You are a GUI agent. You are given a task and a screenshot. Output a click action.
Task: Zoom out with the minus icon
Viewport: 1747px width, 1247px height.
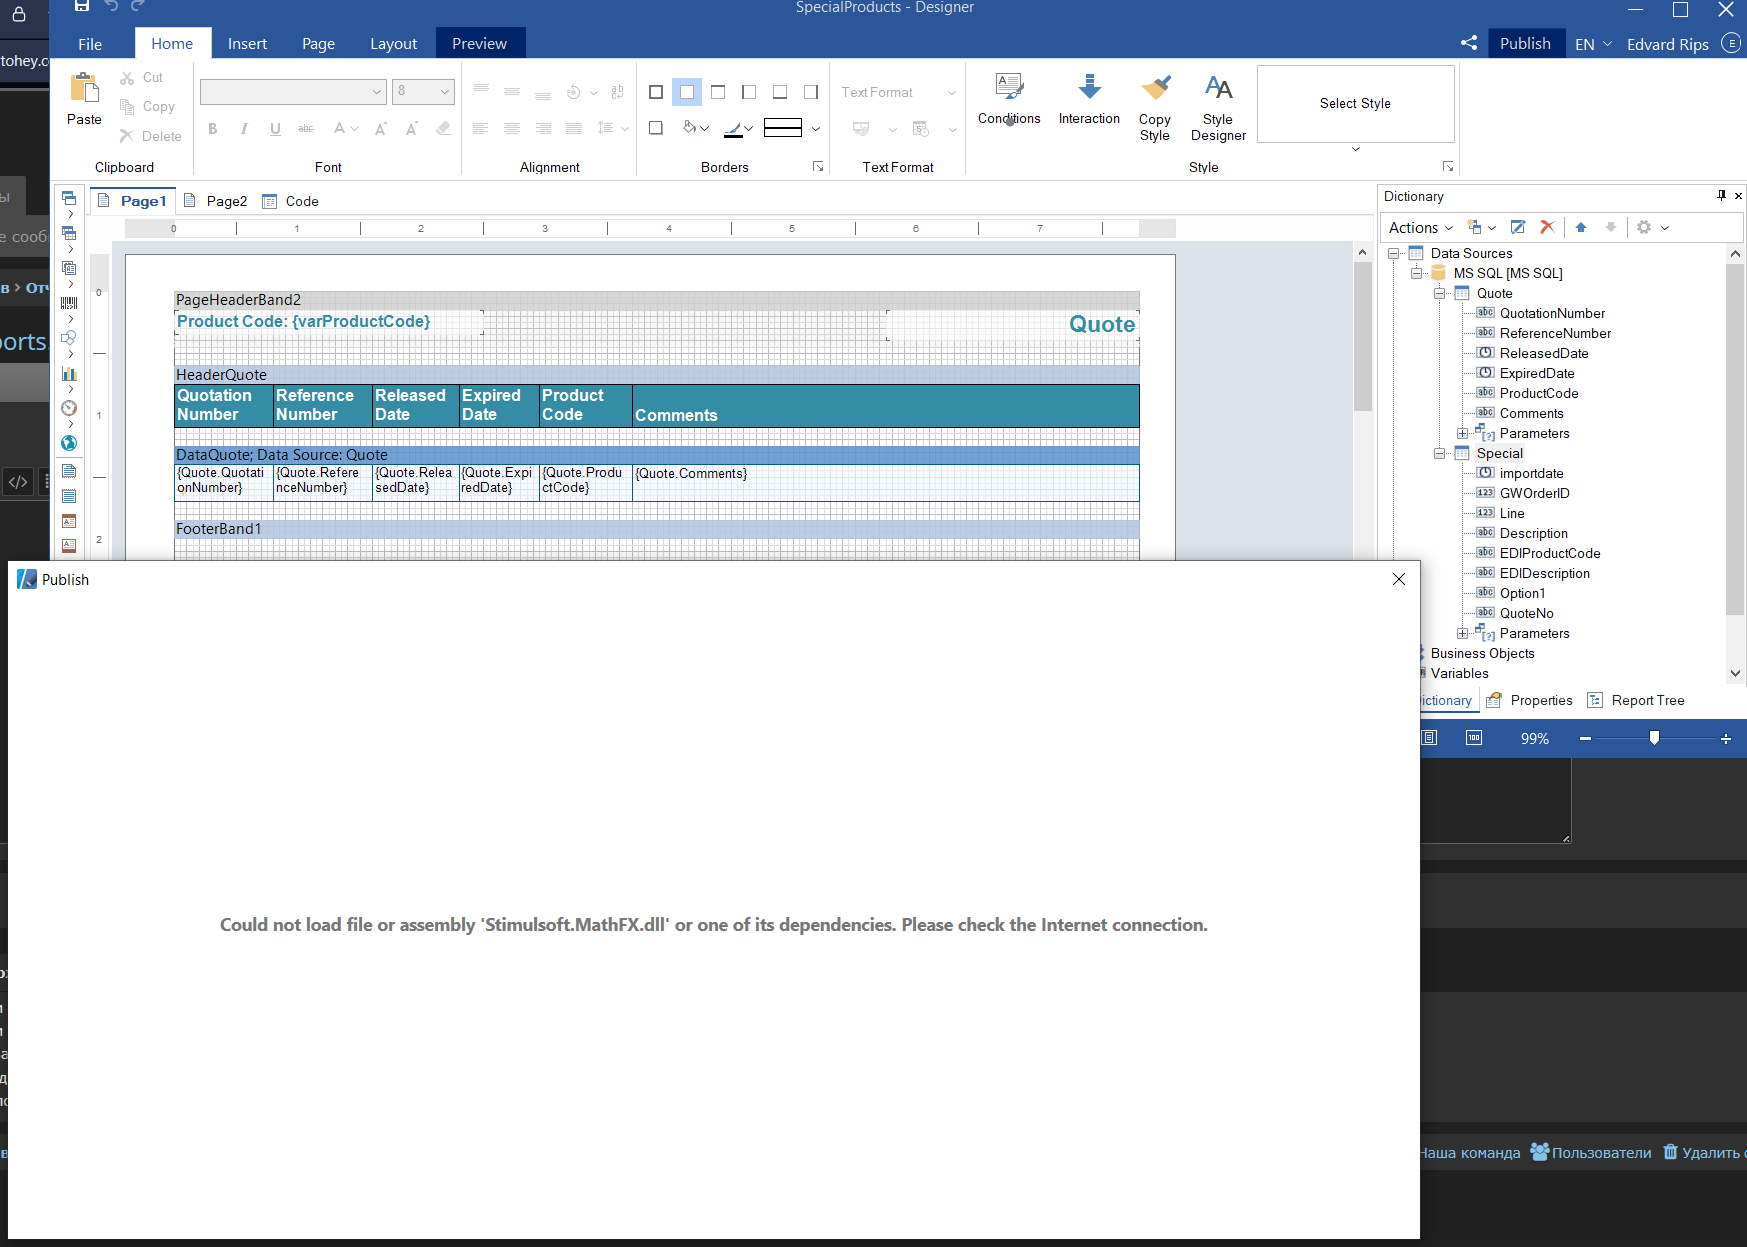tap(1585, 738)
